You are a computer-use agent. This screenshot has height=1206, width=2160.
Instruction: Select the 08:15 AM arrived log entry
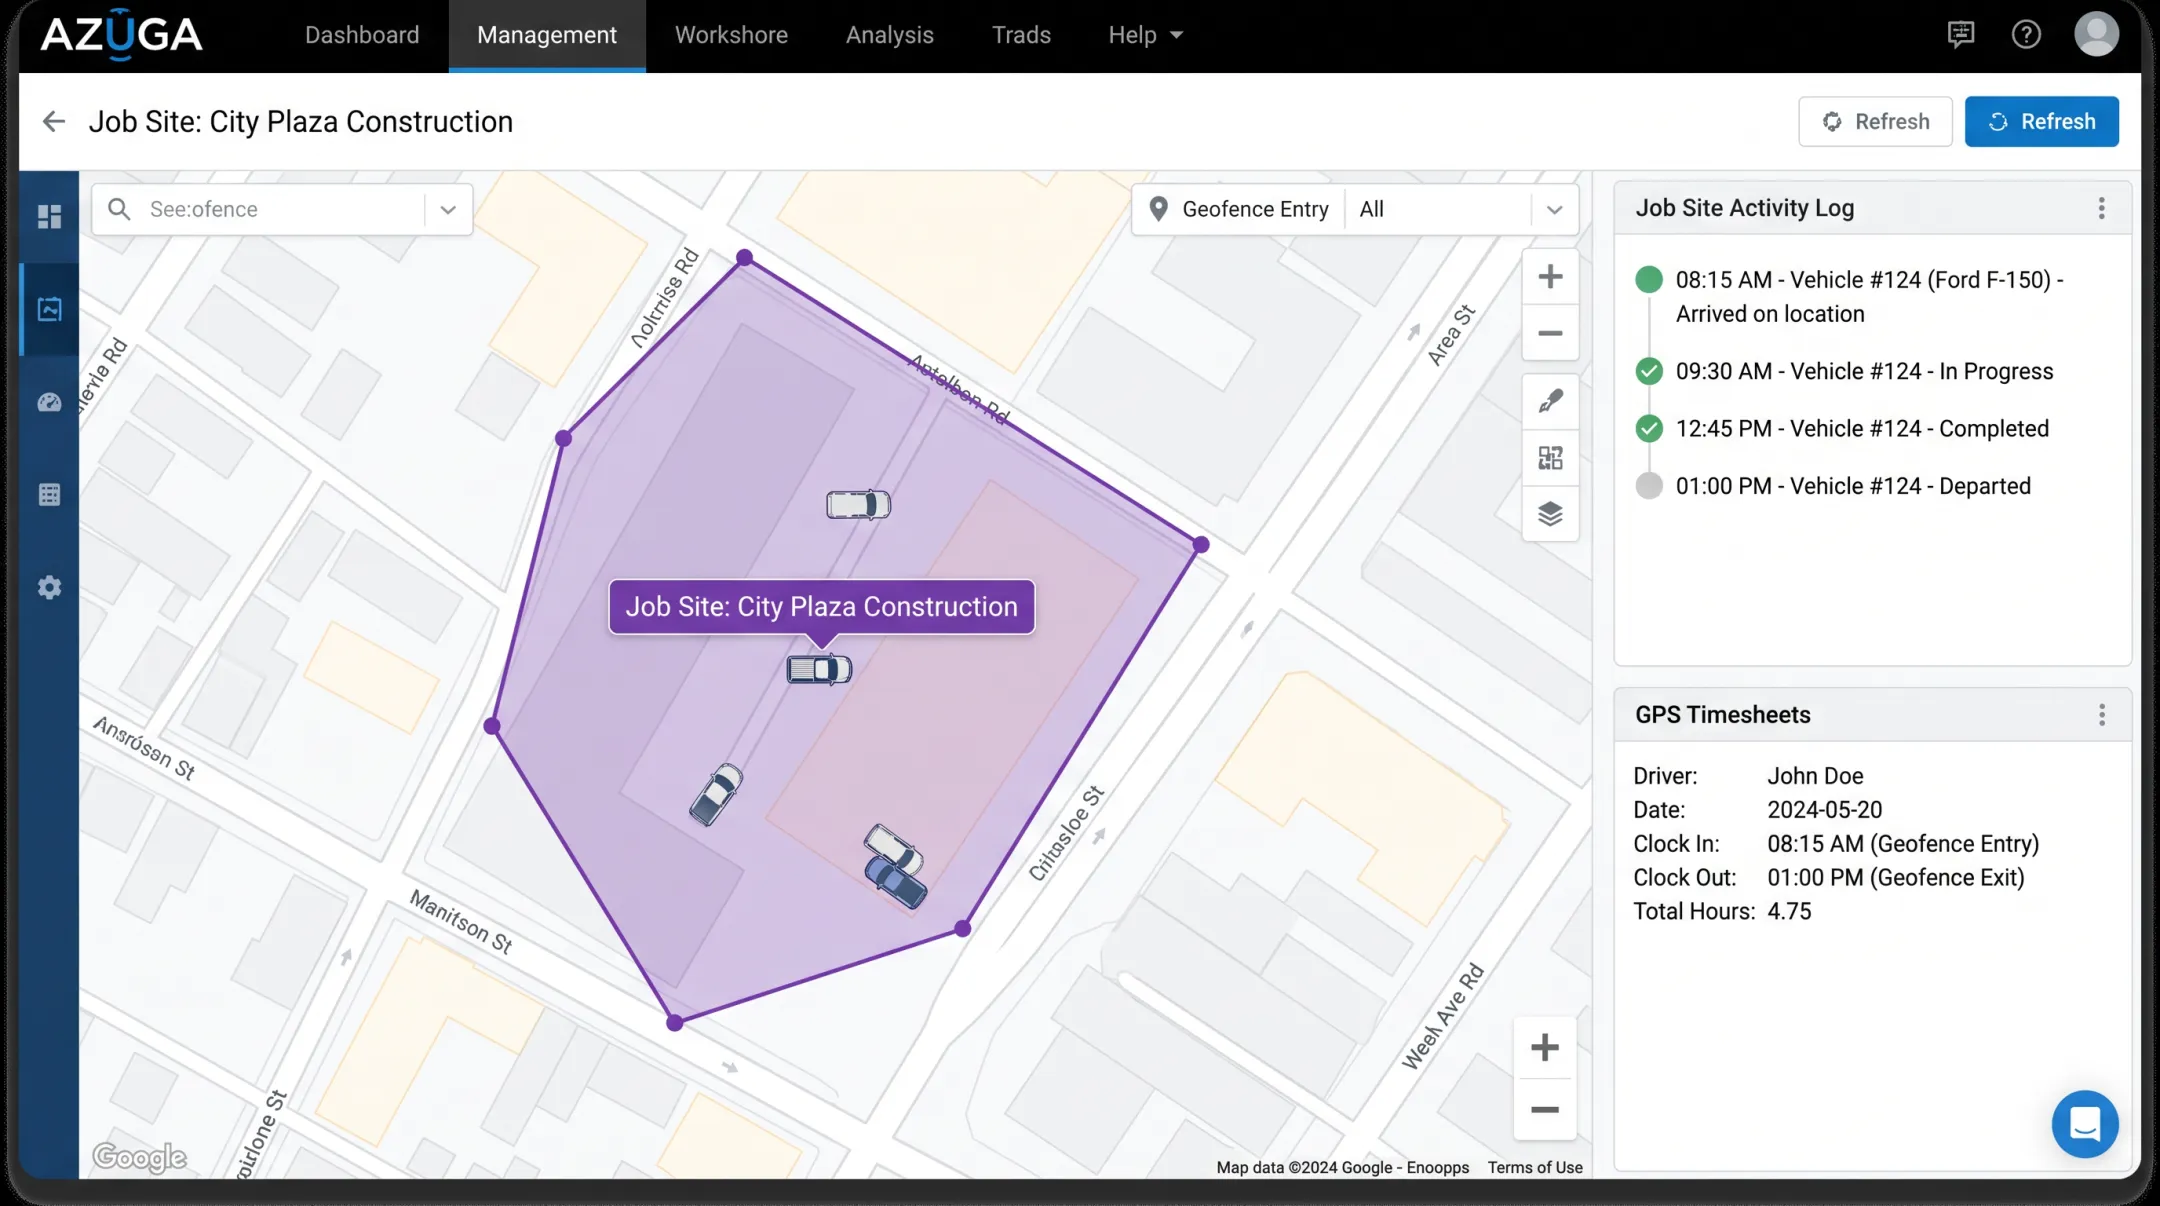click(1870, 297)
